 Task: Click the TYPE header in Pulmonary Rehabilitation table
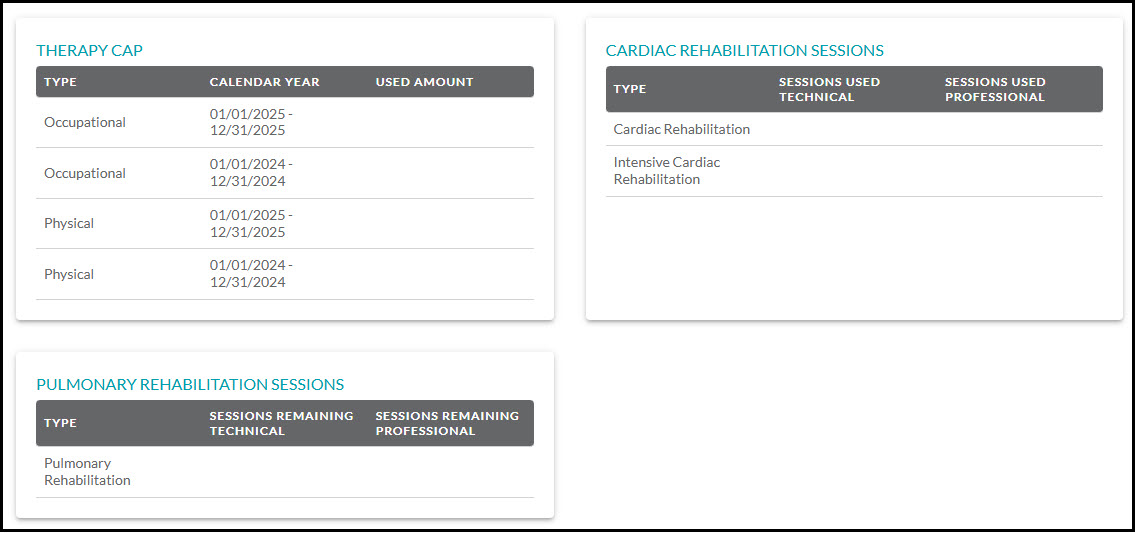(x=60, y=423)
